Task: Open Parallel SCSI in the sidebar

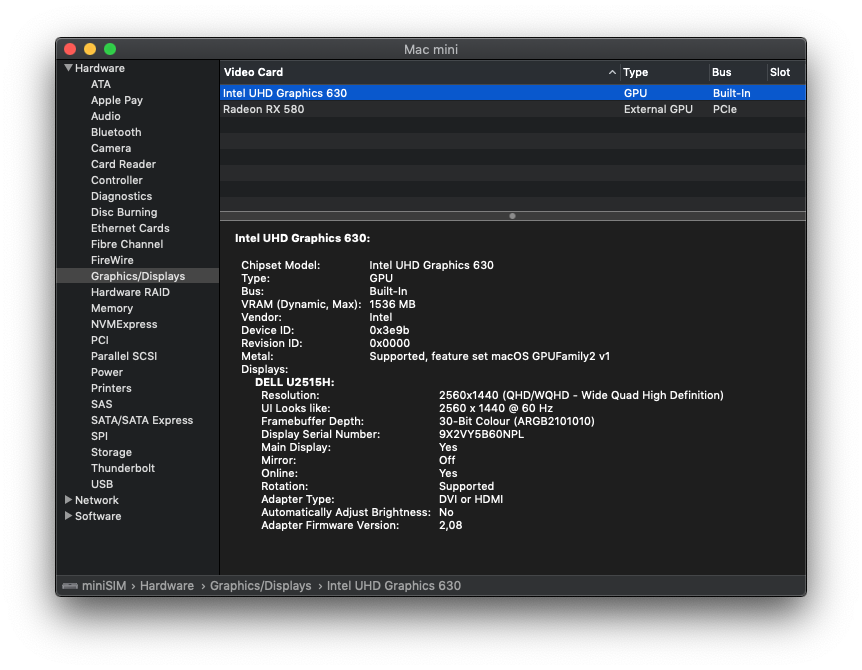Action: [x=124, y=356]
